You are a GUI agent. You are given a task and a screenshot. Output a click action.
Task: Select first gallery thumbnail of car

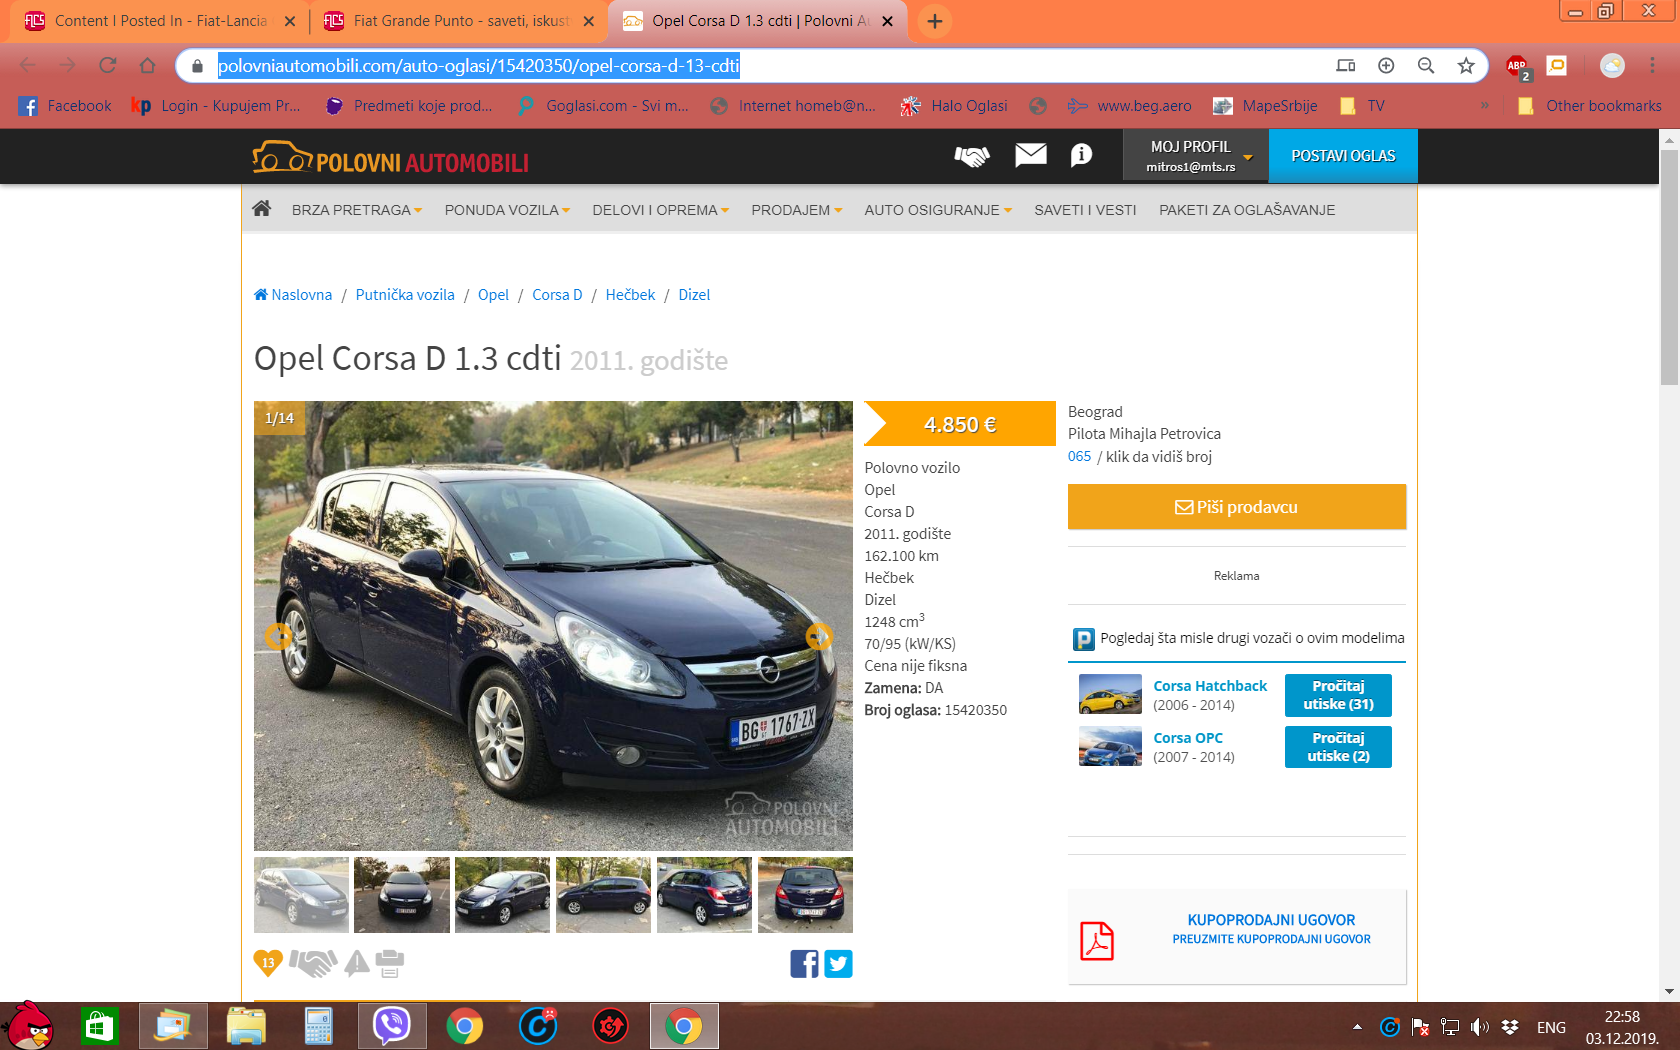click(x=301, y=895)
